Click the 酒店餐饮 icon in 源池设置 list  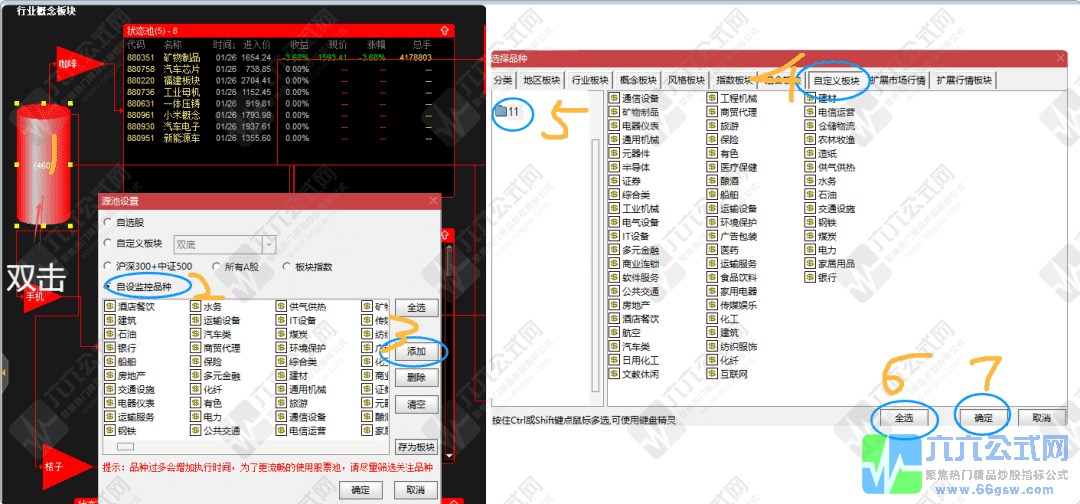coord(110,306)
